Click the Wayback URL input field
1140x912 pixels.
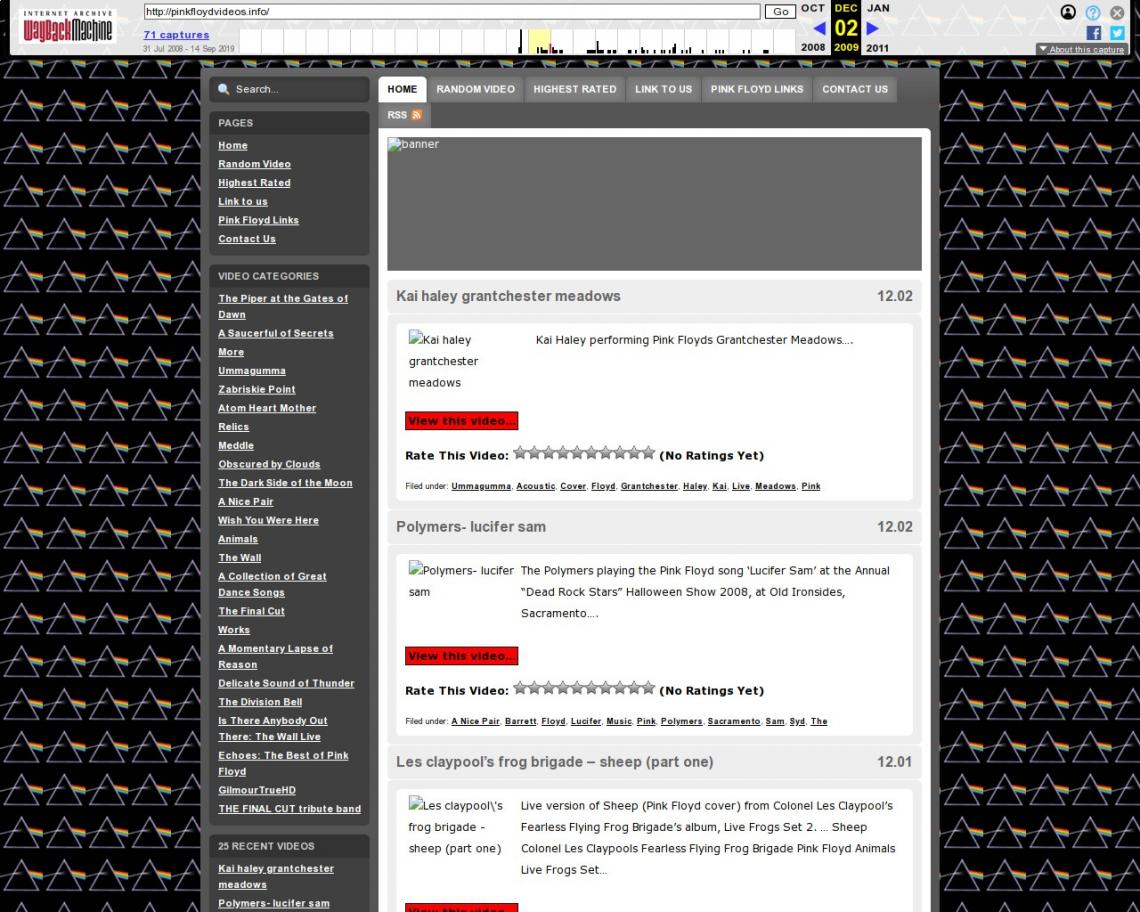451,12
